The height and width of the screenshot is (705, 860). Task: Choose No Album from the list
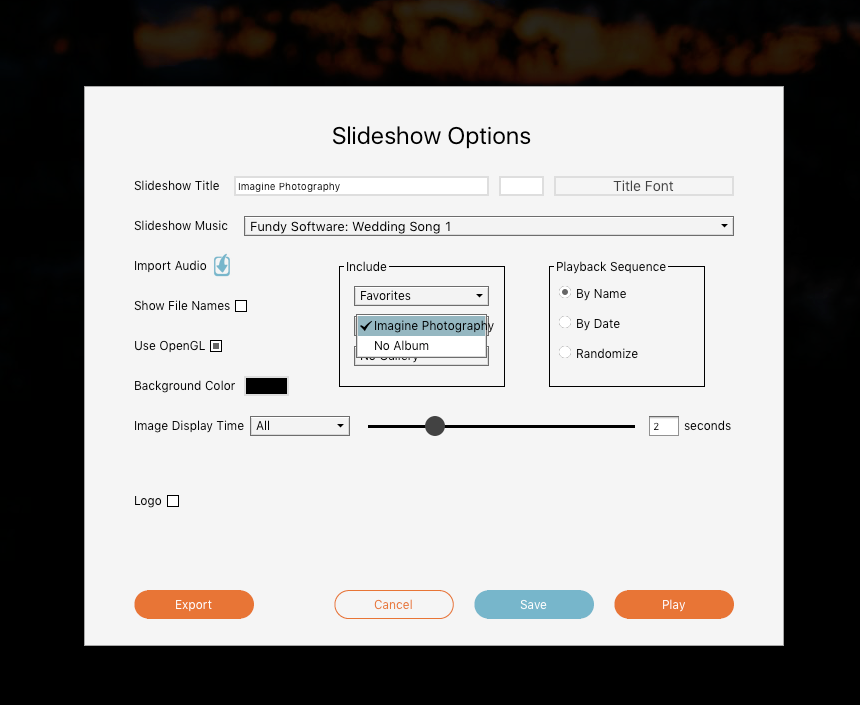(421, 346)
